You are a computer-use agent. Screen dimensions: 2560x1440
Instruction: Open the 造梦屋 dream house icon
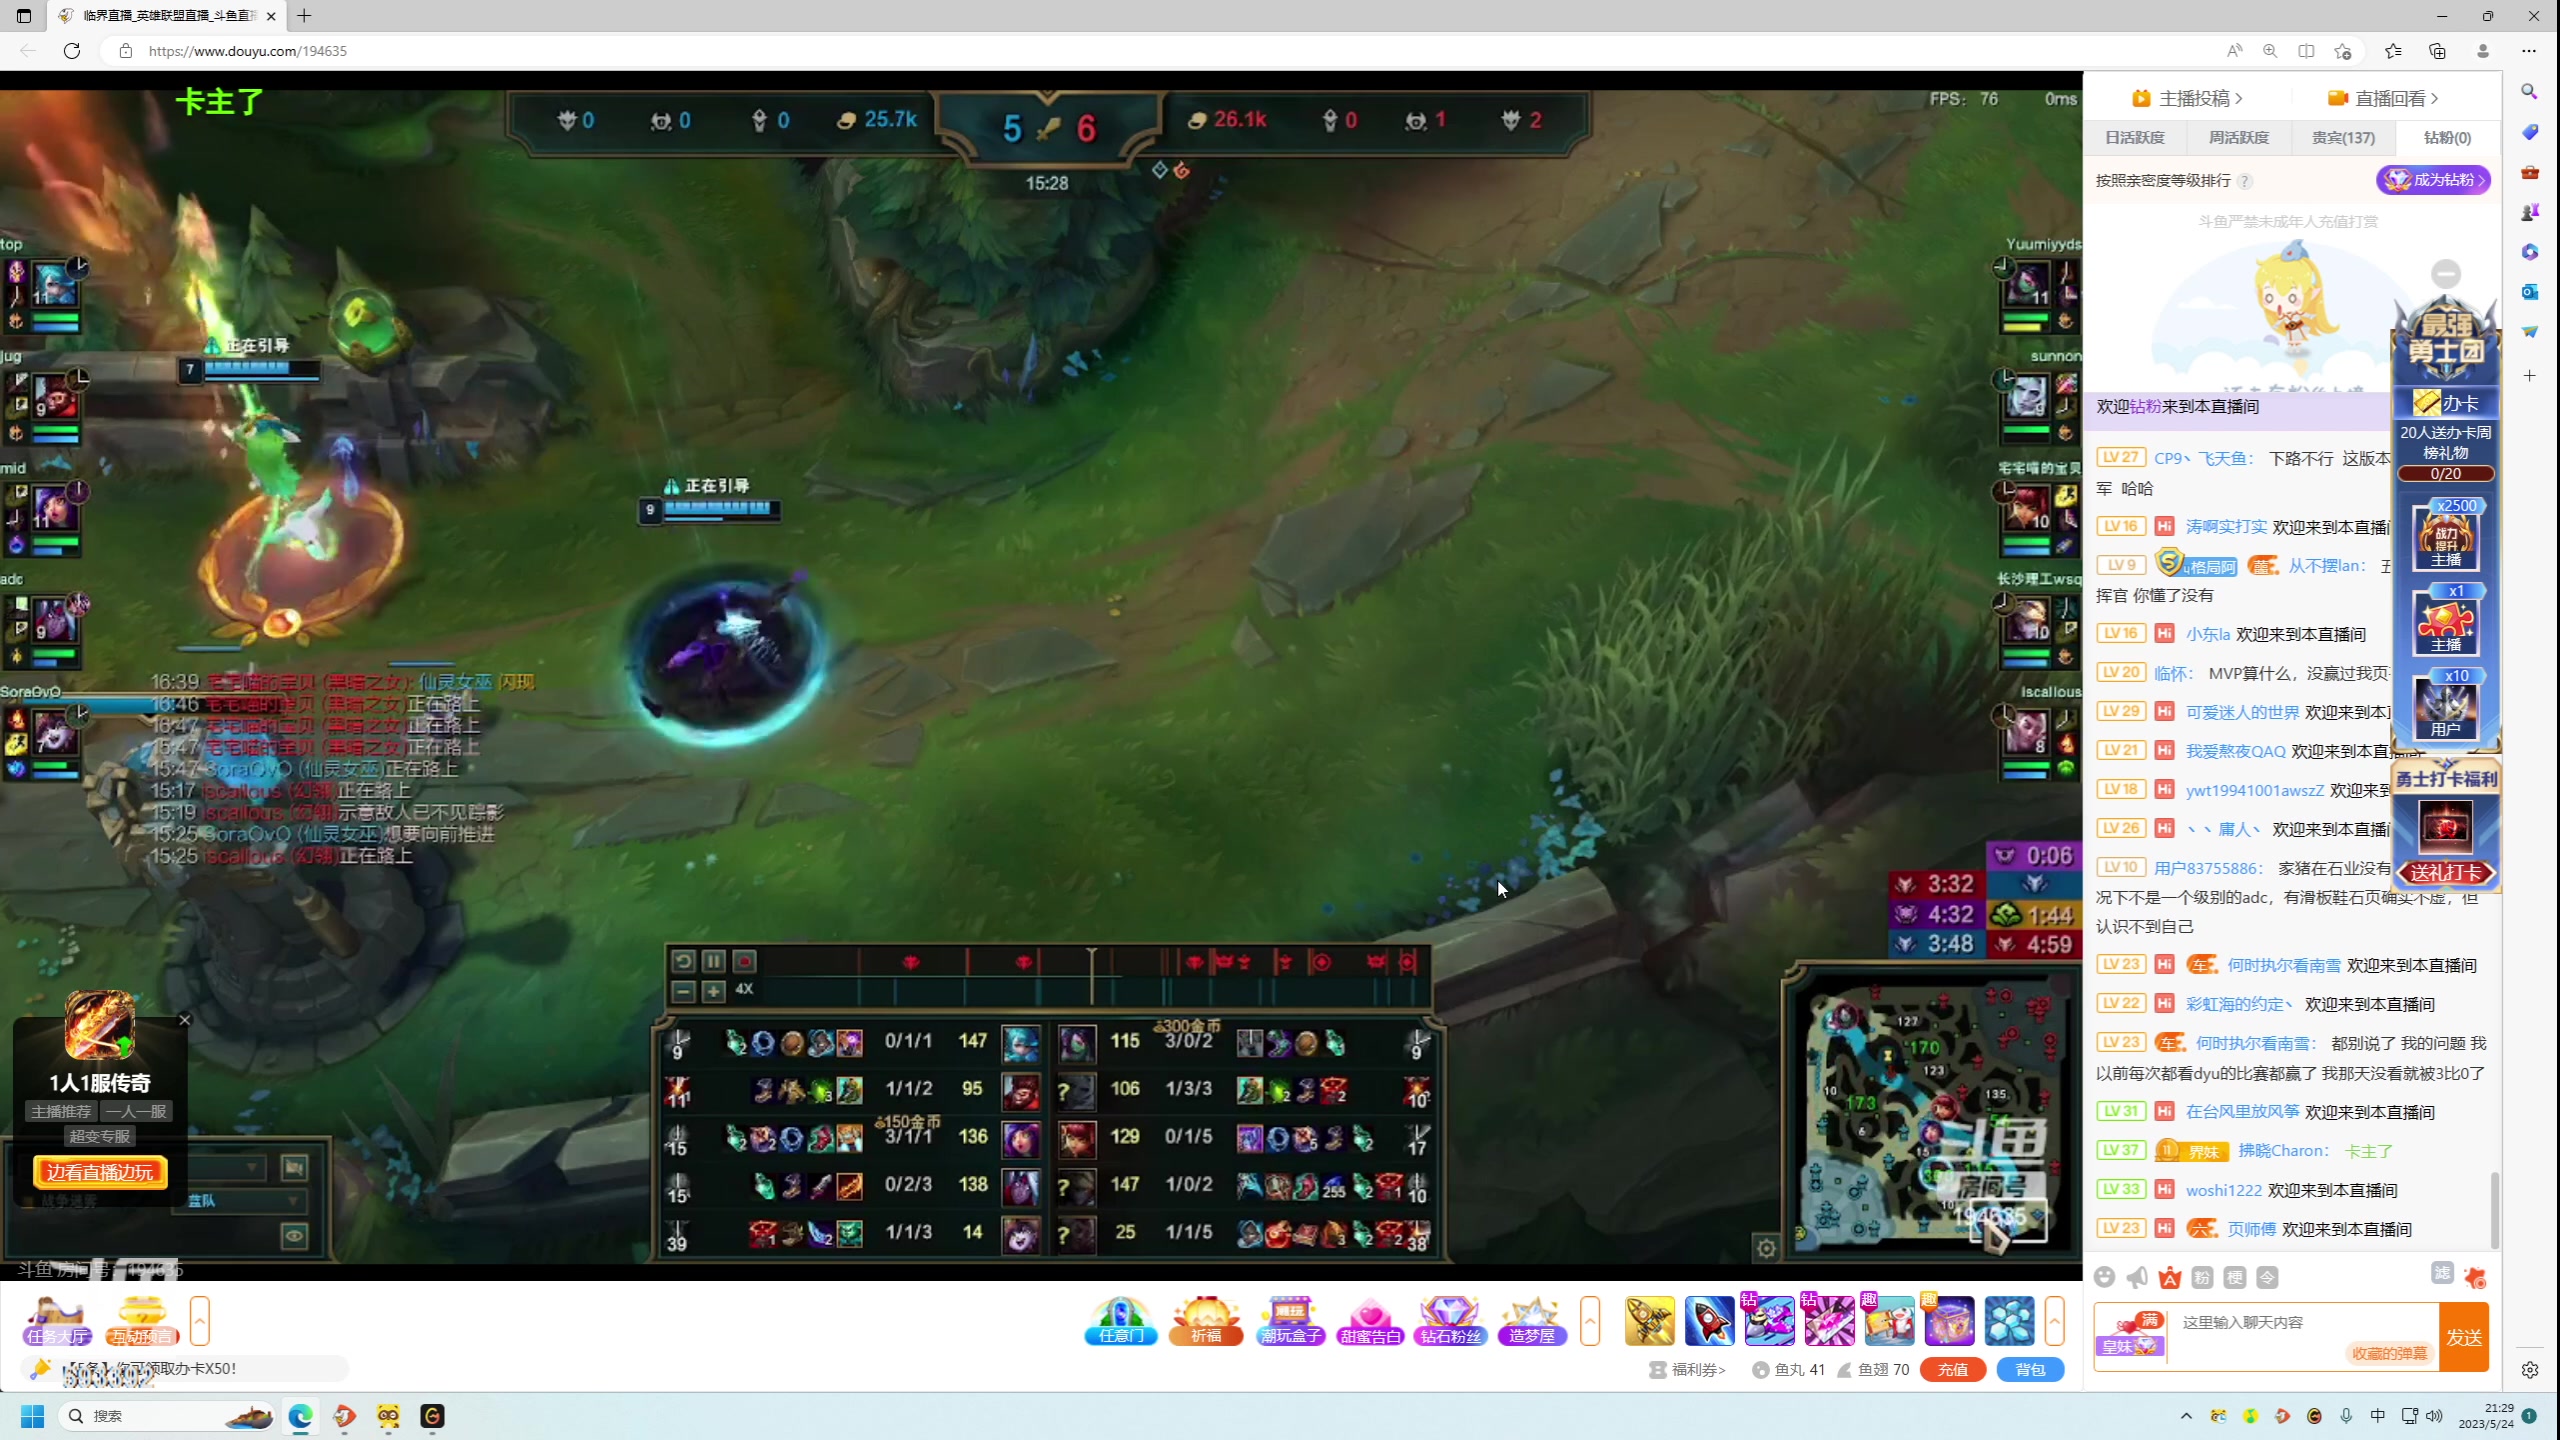[x=1531, y=1321]
